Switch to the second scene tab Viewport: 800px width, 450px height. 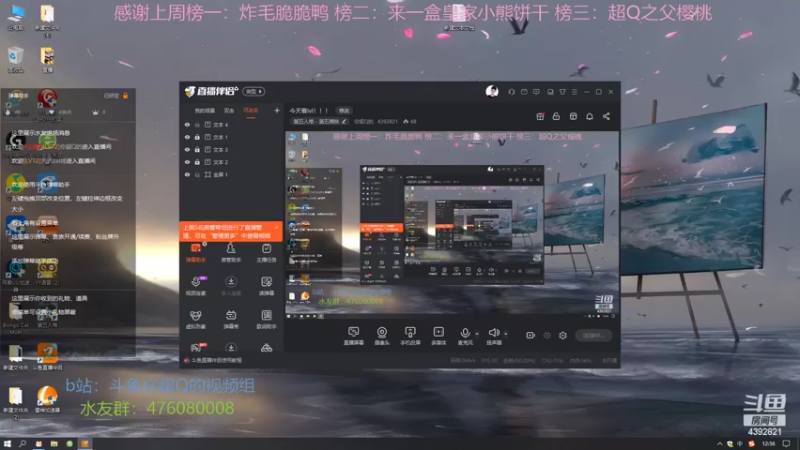[229, 111]
